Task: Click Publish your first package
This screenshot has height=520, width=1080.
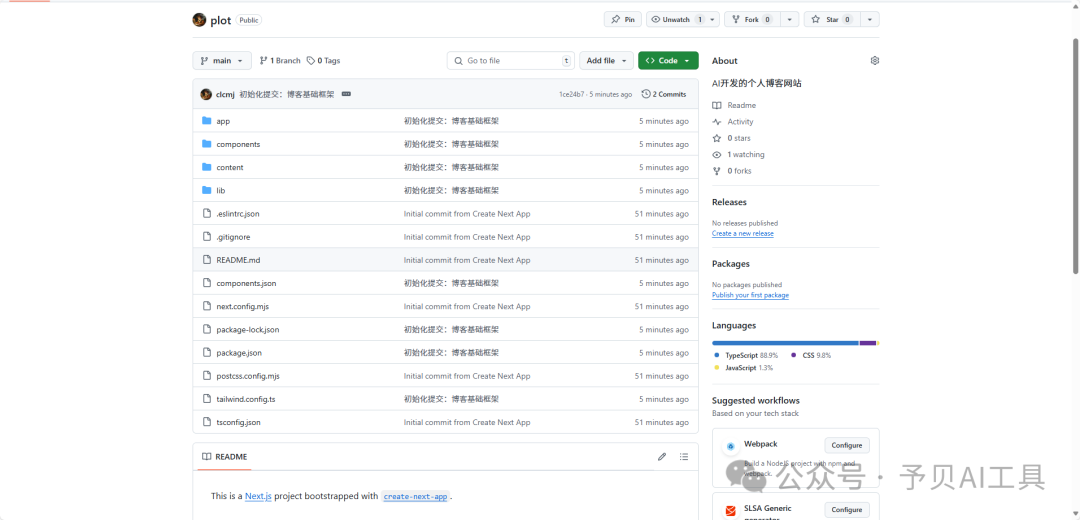Action: pos(750,295)
